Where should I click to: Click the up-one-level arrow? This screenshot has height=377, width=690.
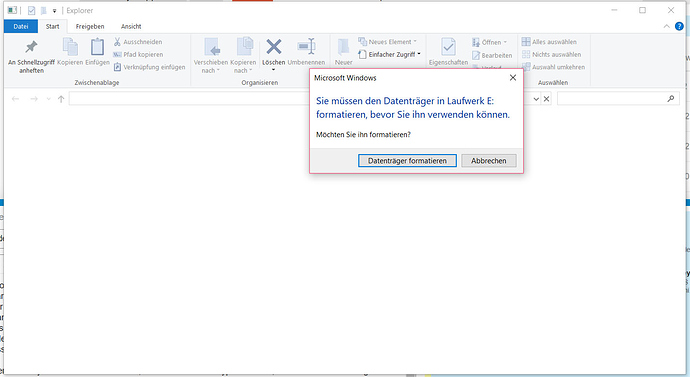tap(61, 99)
